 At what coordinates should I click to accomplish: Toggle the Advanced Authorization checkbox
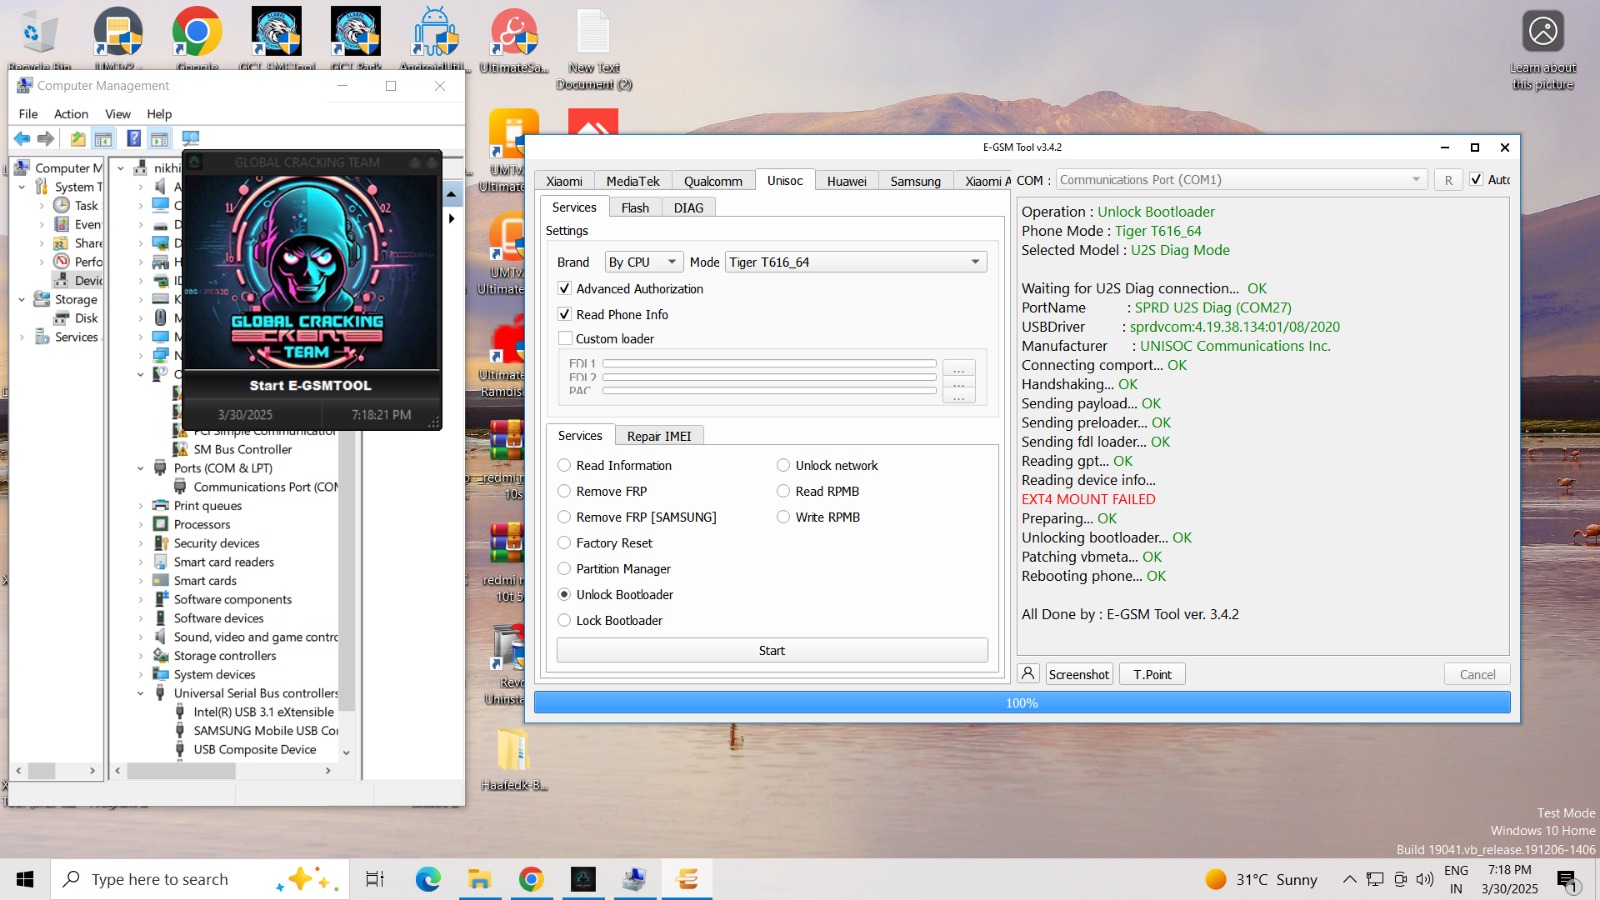coord(565,288)
